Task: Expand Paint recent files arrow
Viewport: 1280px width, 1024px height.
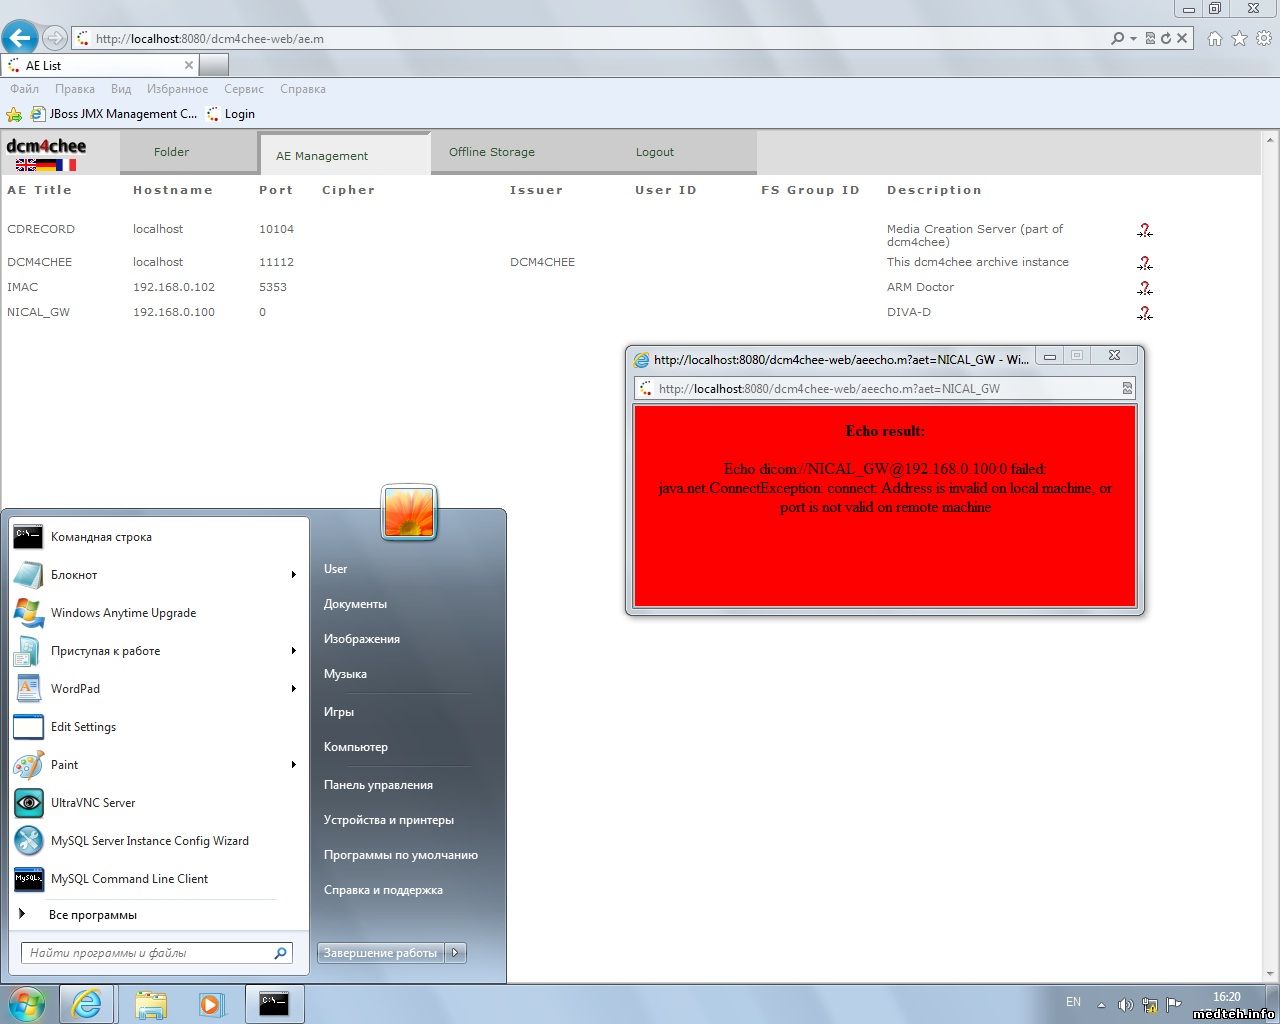Action: pyautogui.click(x=293, y=765)
